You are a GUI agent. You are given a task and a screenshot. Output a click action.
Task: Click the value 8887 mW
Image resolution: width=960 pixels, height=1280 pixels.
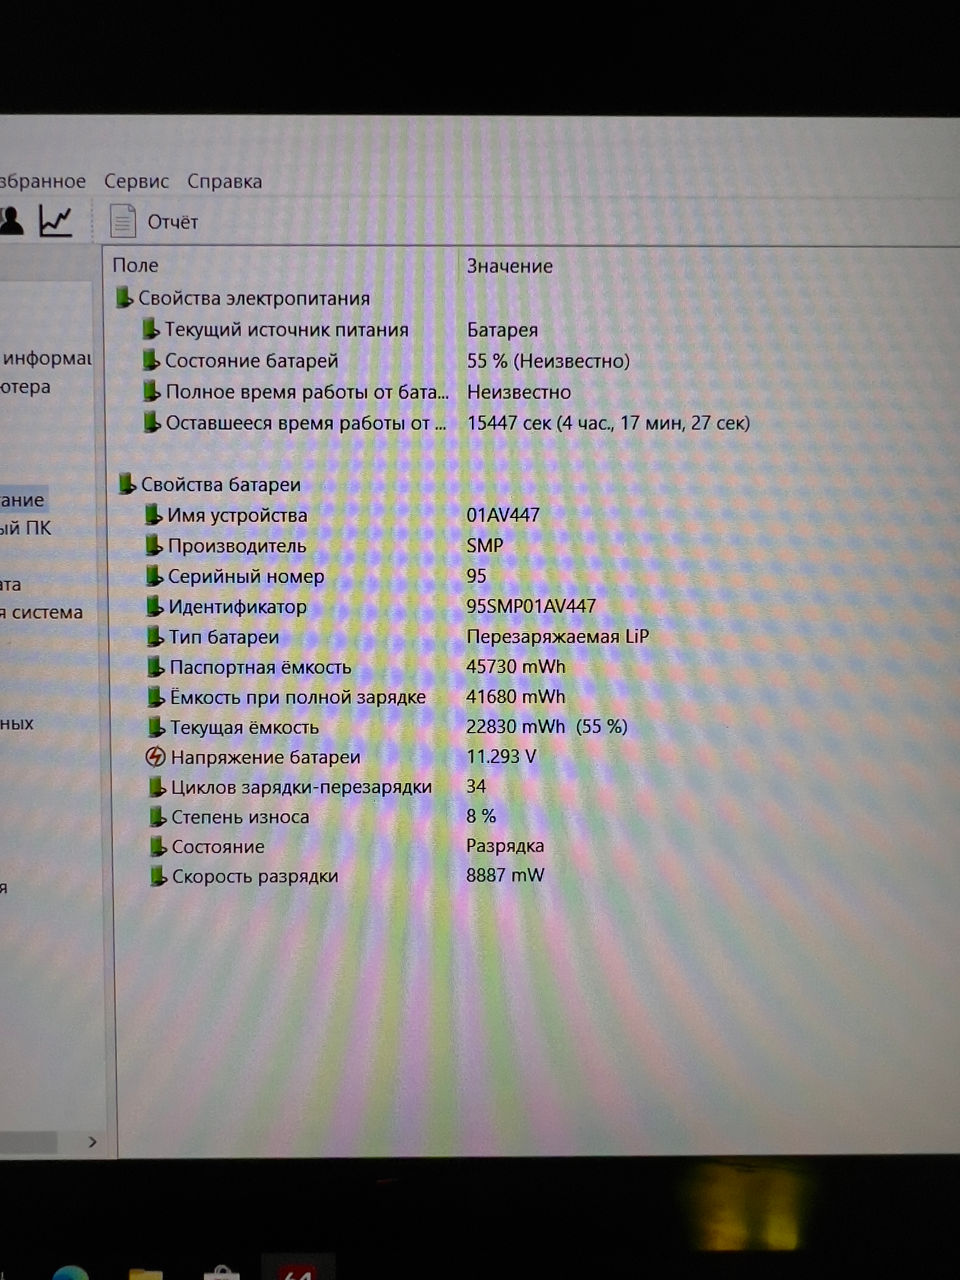pyautogui.click(x=506, y=875)
